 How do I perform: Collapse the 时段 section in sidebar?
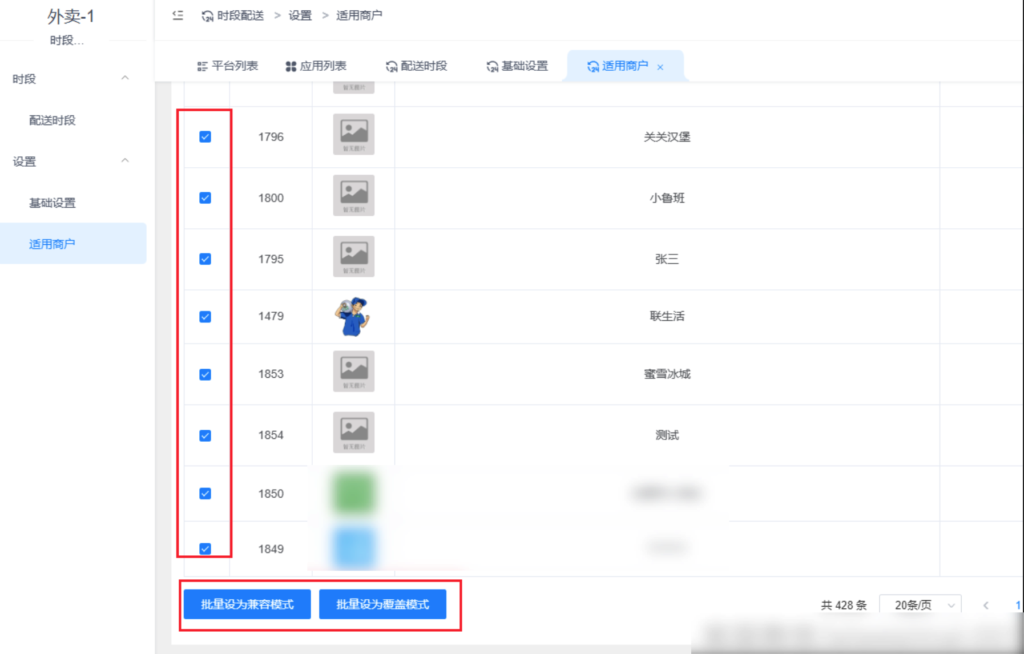coord(124,79)
